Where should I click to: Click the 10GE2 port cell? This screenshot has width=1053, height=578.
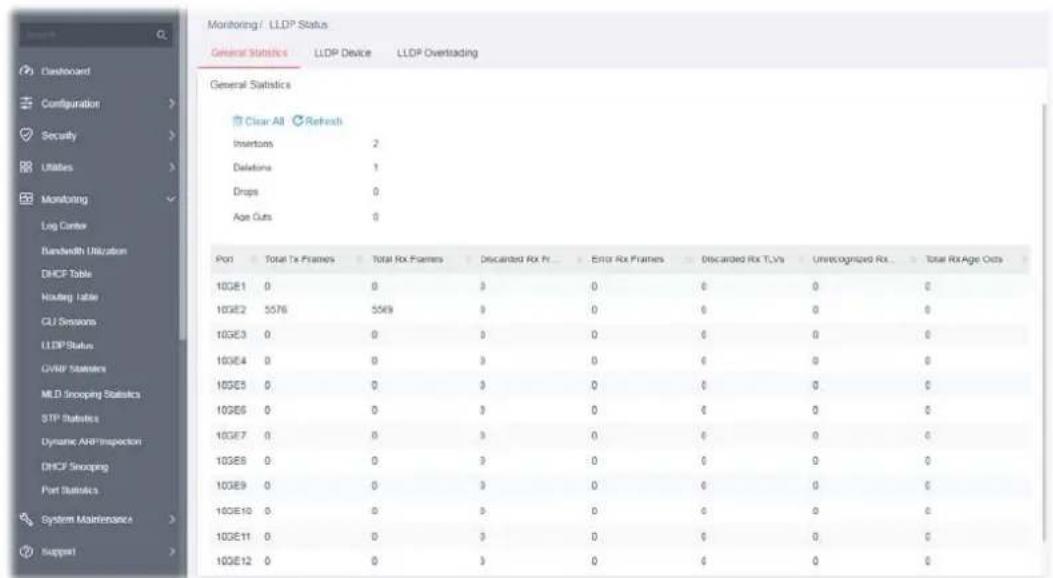(x=231, y=310)
